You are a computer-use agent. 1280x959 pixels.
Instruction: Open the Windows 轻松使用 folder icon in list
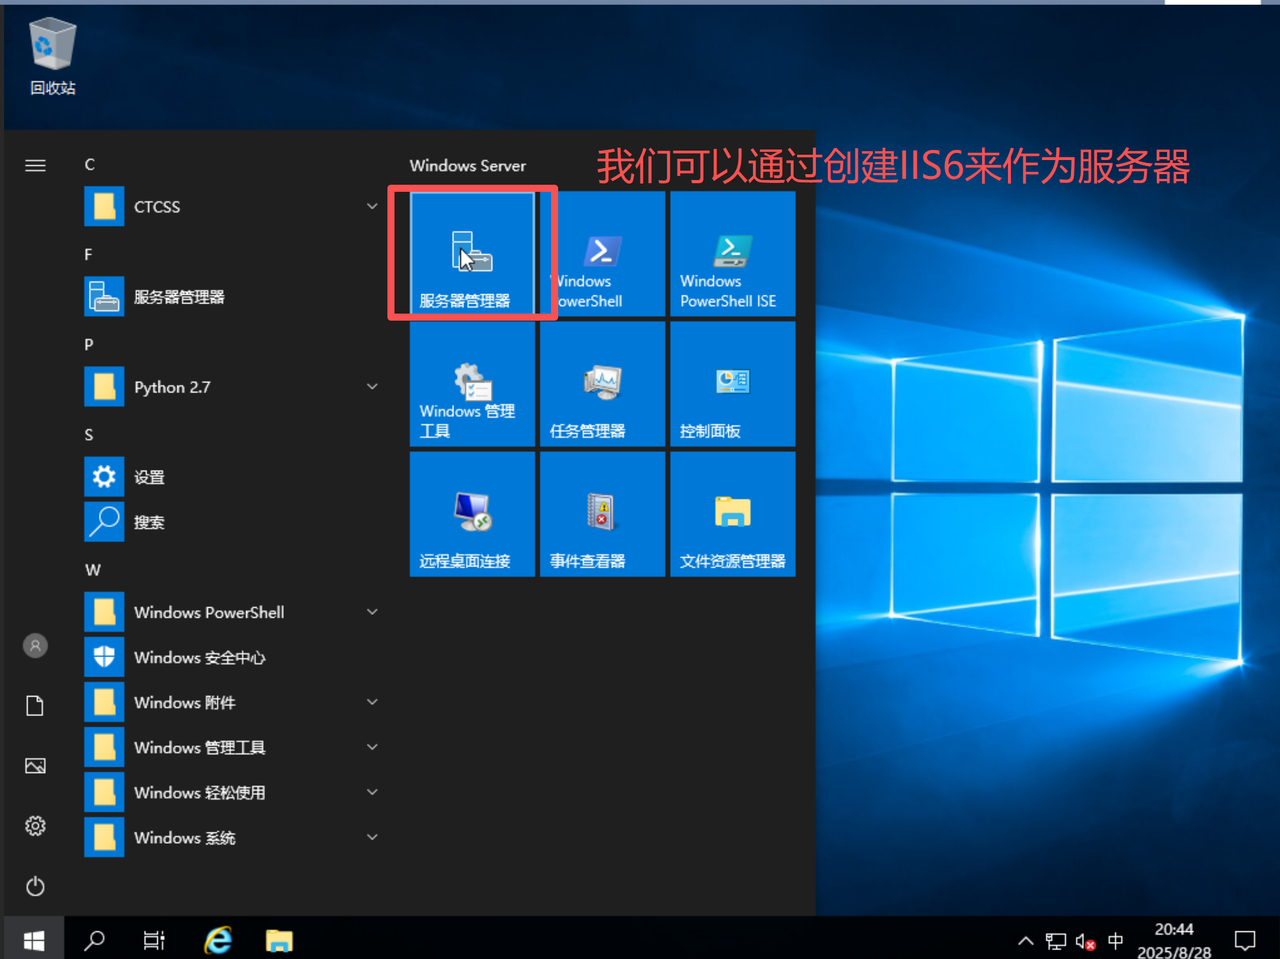coord(104,792)
